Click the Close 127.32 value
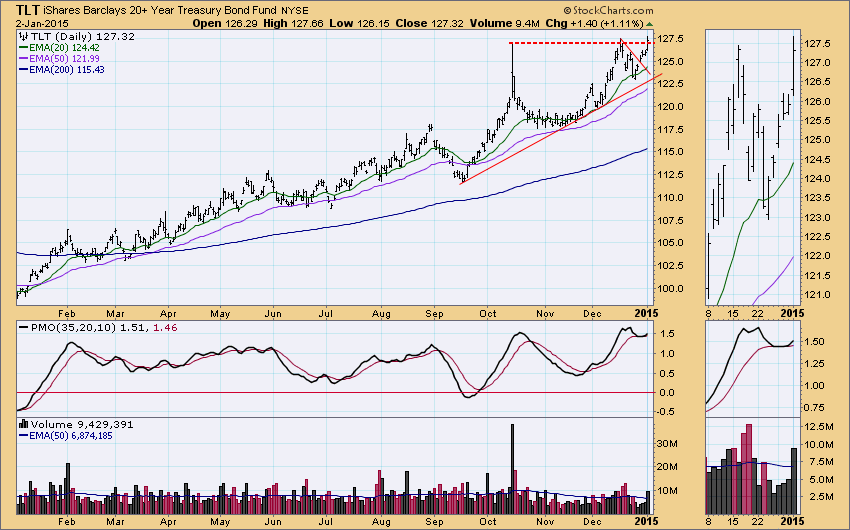The image size is (850, 530). [x=429, y=23]
